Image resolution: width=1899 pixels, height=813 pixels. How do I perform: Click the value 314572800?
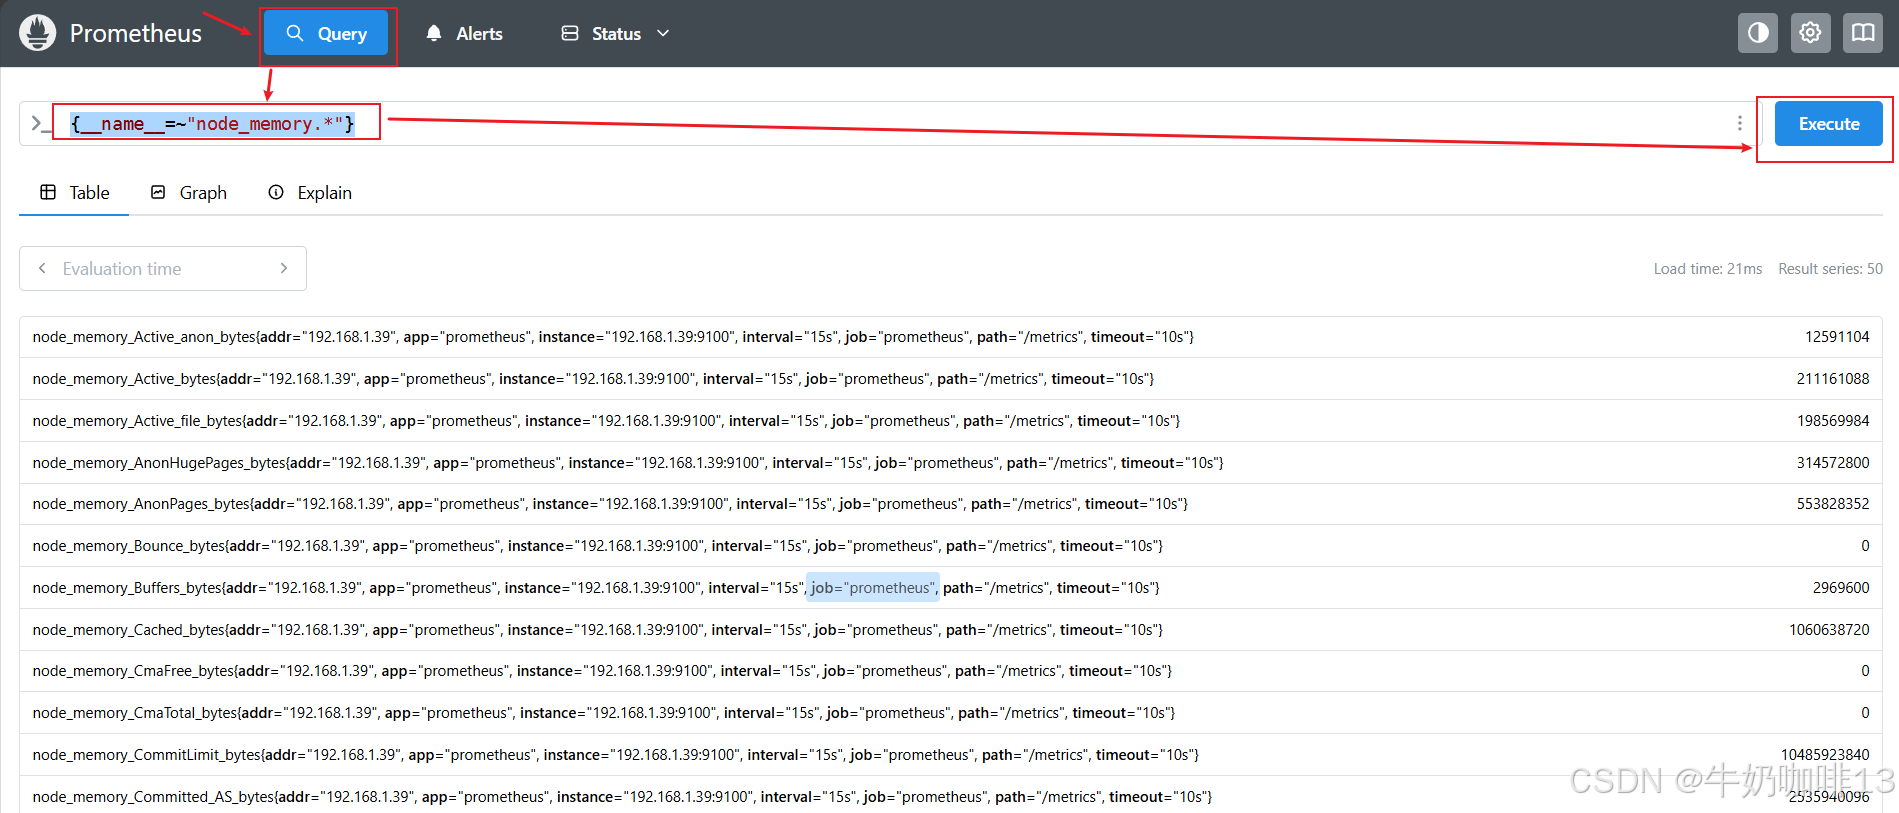[x=1833, y=463]
